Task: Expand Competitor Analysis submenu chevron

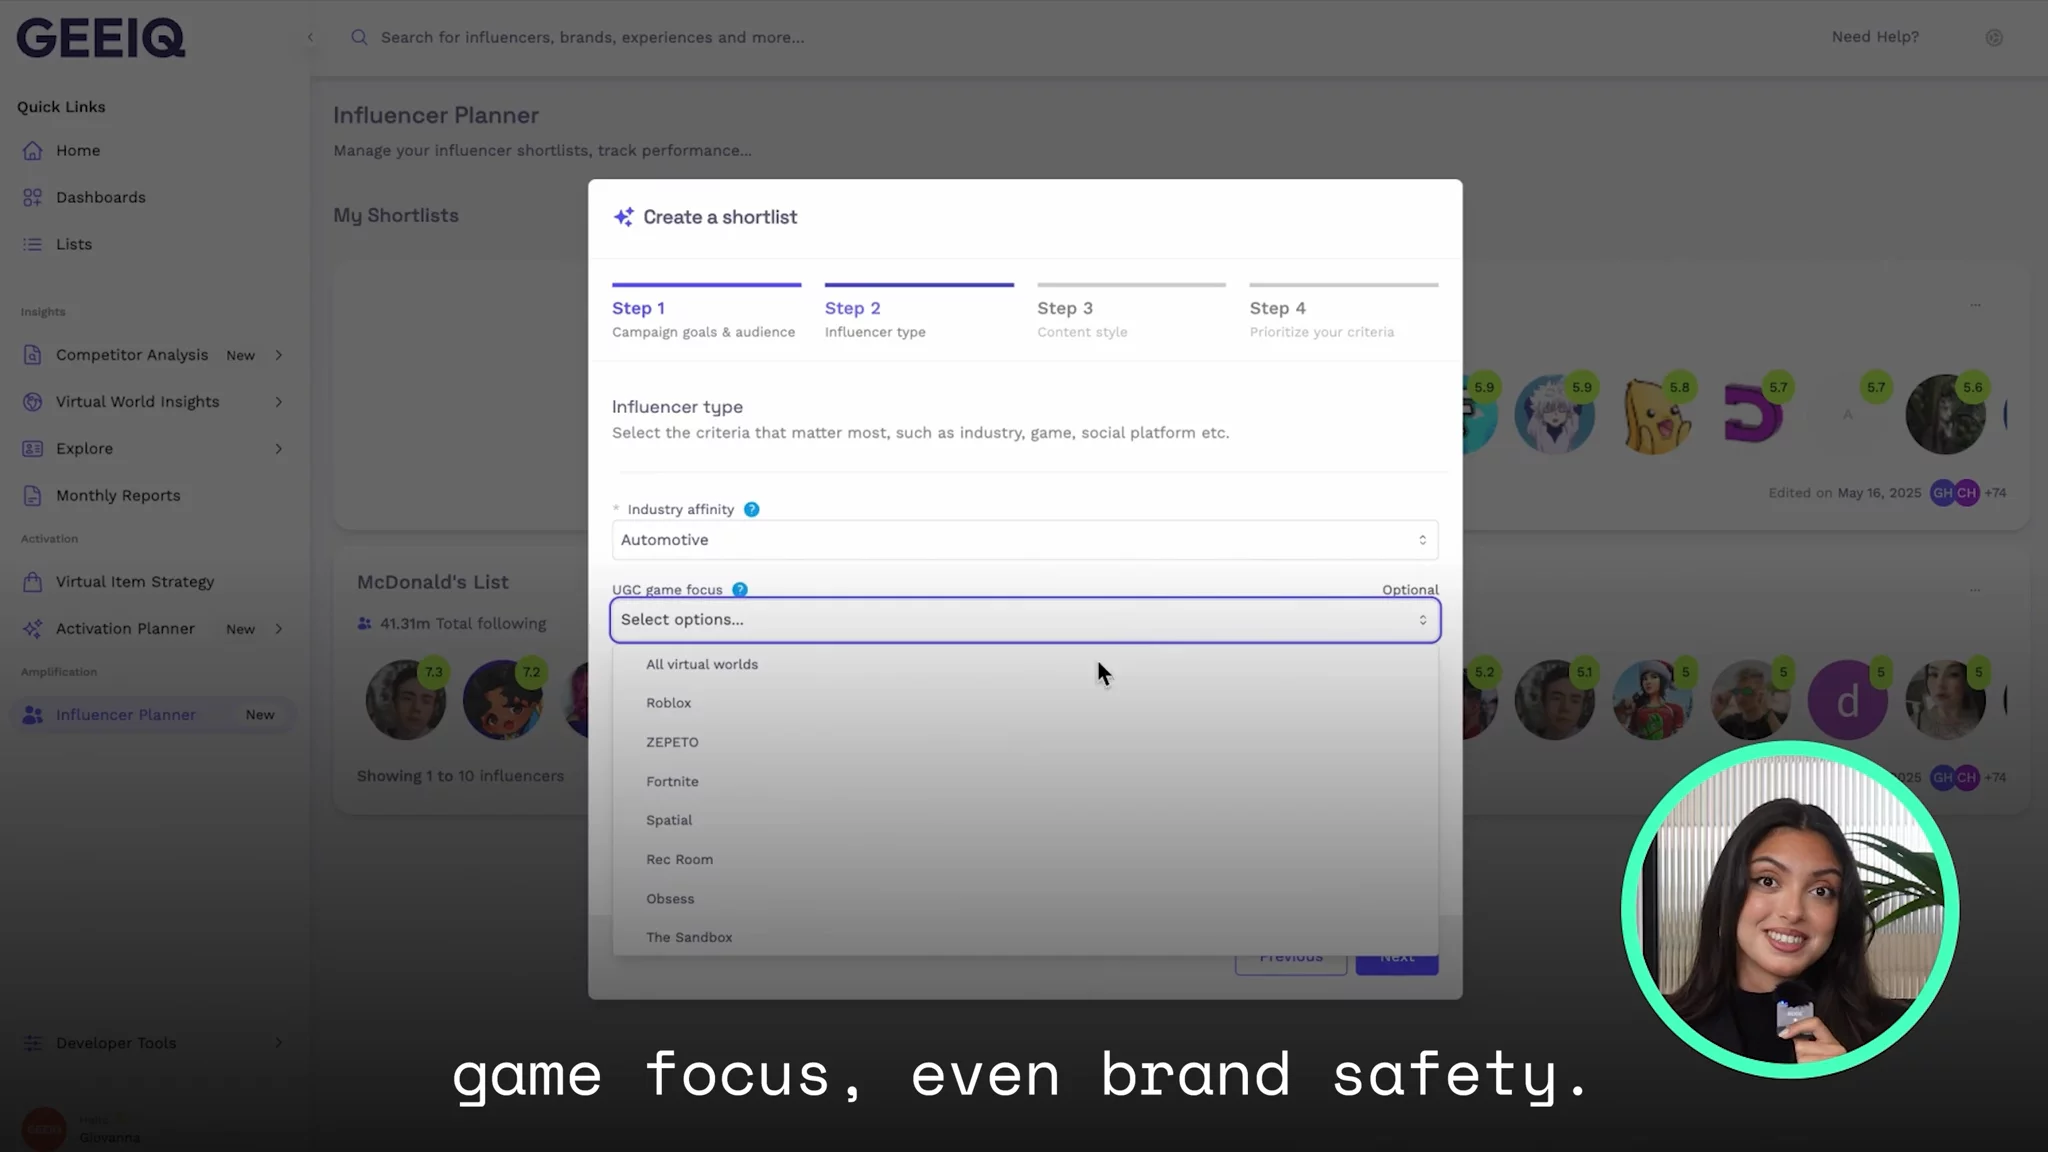Action: click(x=279, y=355)
